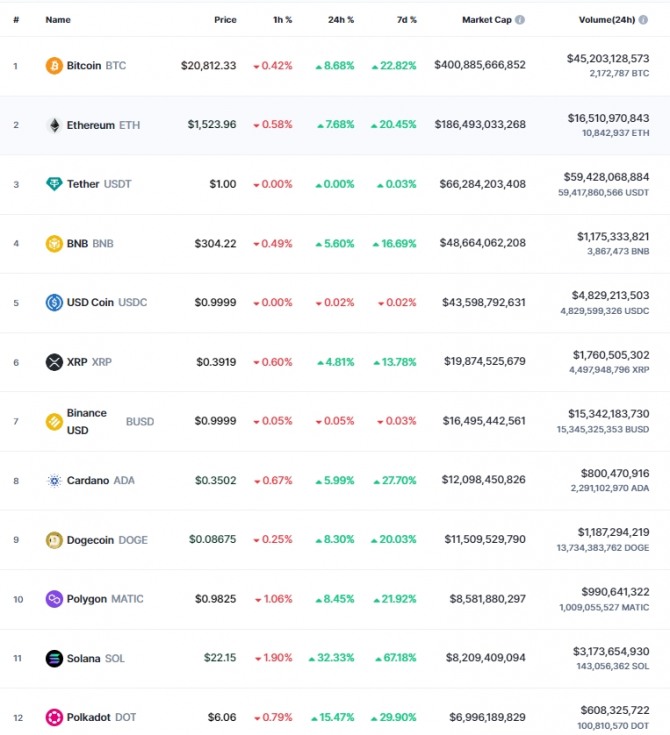Image resolution: width=670 pixels, height=735 pixels.
Task: Click the Tether logo icon
Action: tap(54, 184)
